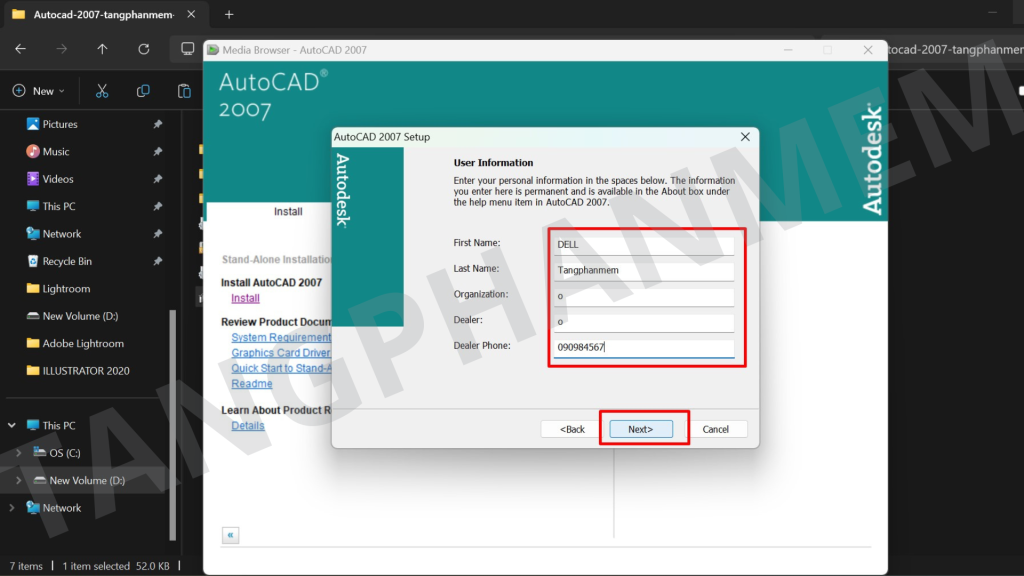Open the Readme link
This screenshot has height=576, width=1024.
251,384
